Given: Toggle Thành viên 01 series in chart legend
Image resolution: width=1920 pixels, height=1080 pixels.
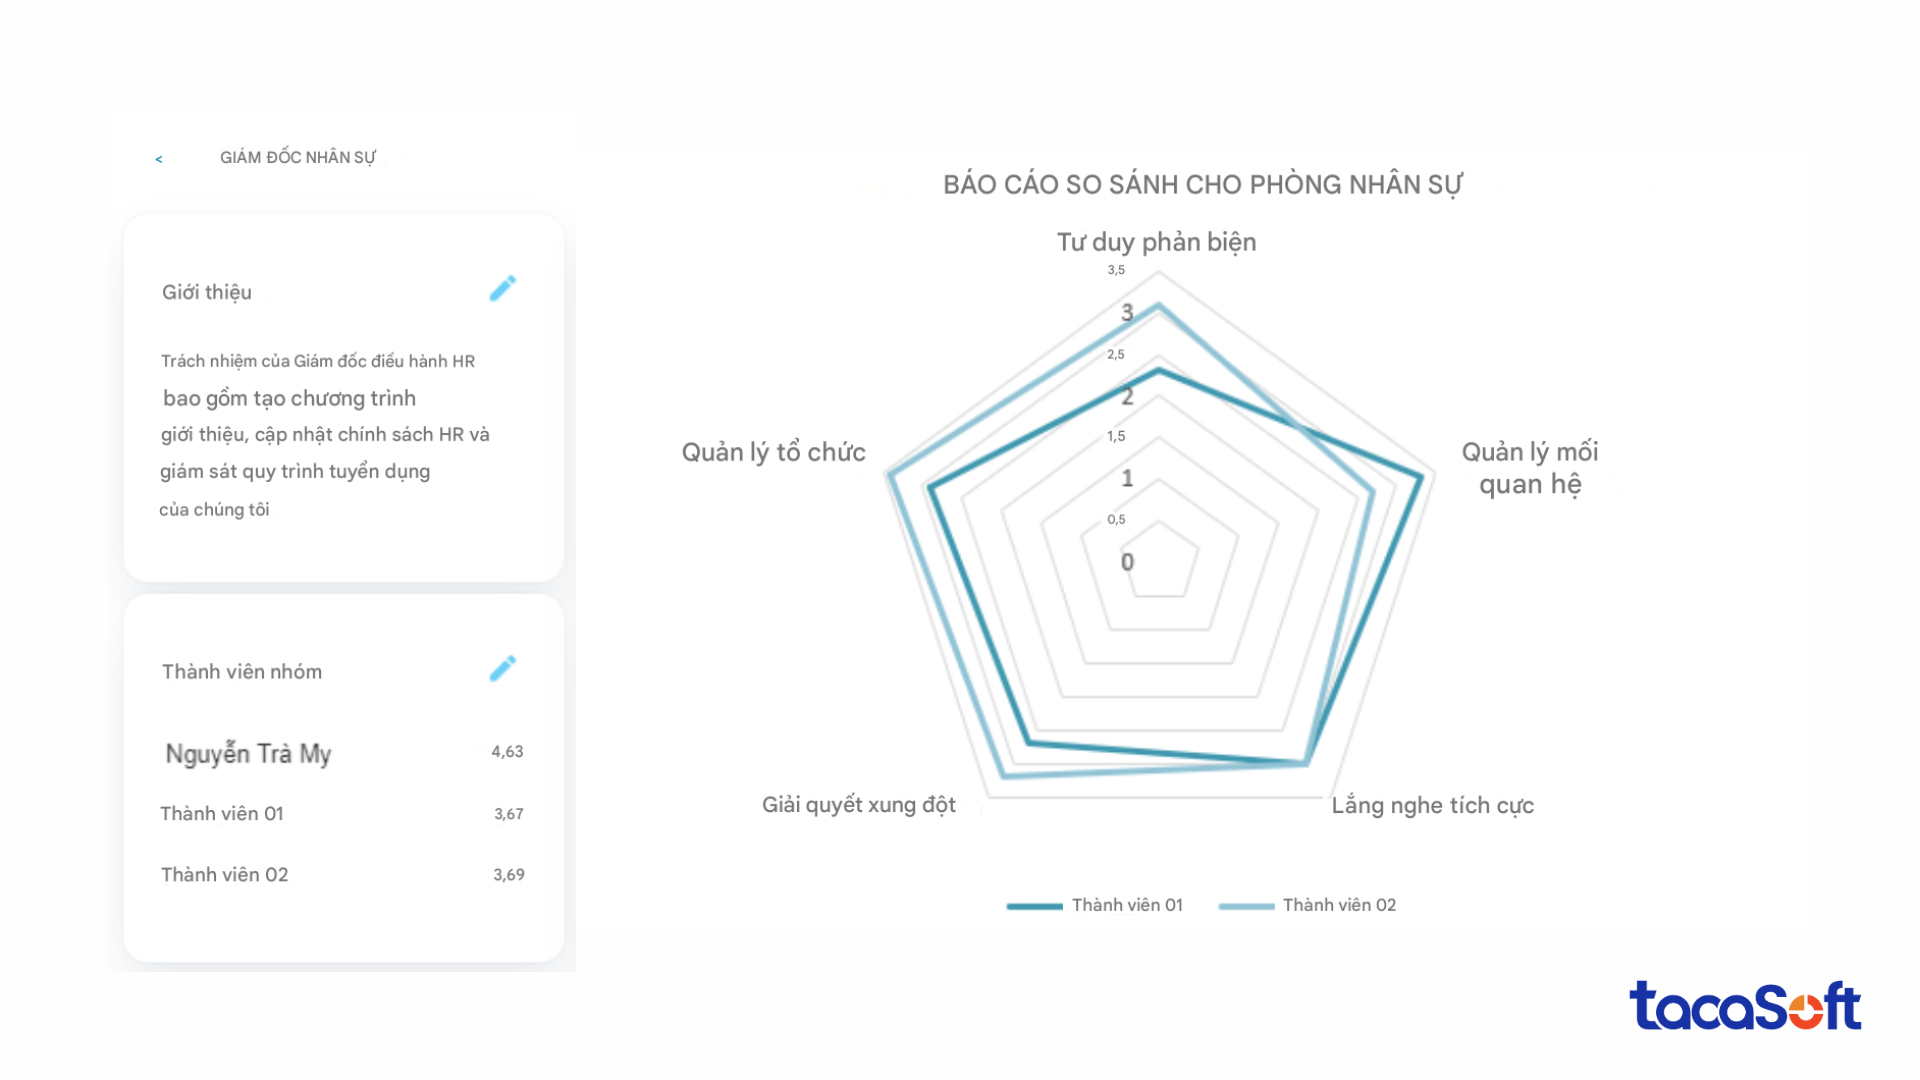Looking at the screenshot, I should pos(1126,905).
